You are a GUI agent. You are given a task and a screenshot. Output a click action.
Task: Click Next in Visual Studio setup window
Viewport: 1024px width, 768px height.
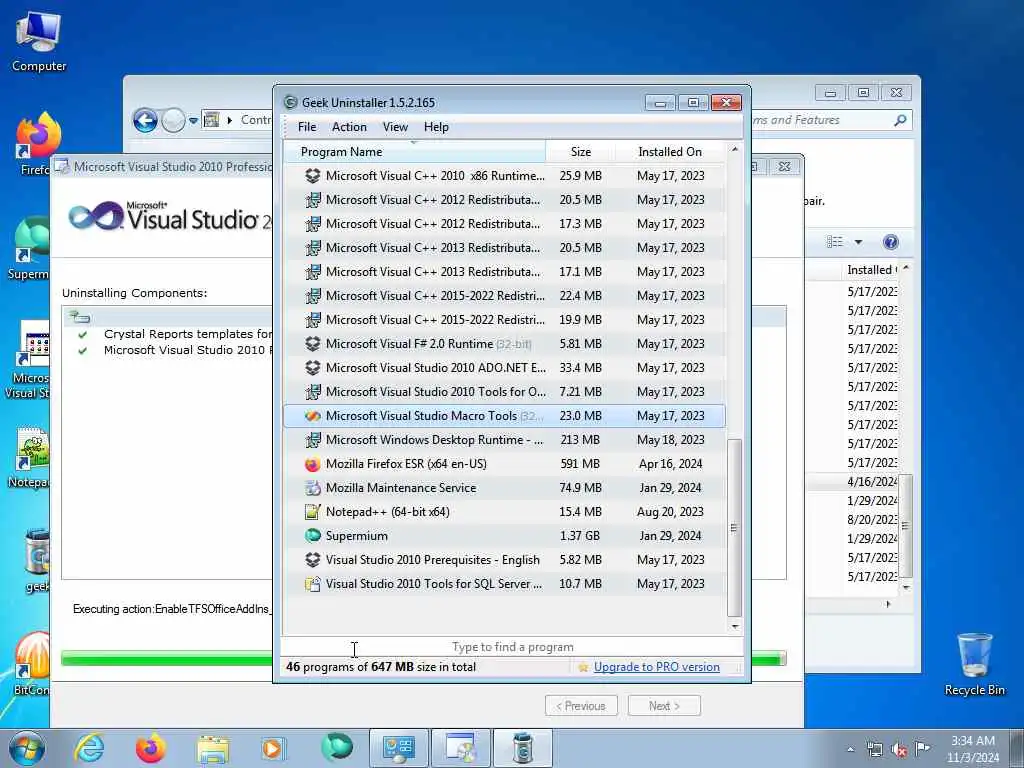[664, 705]
